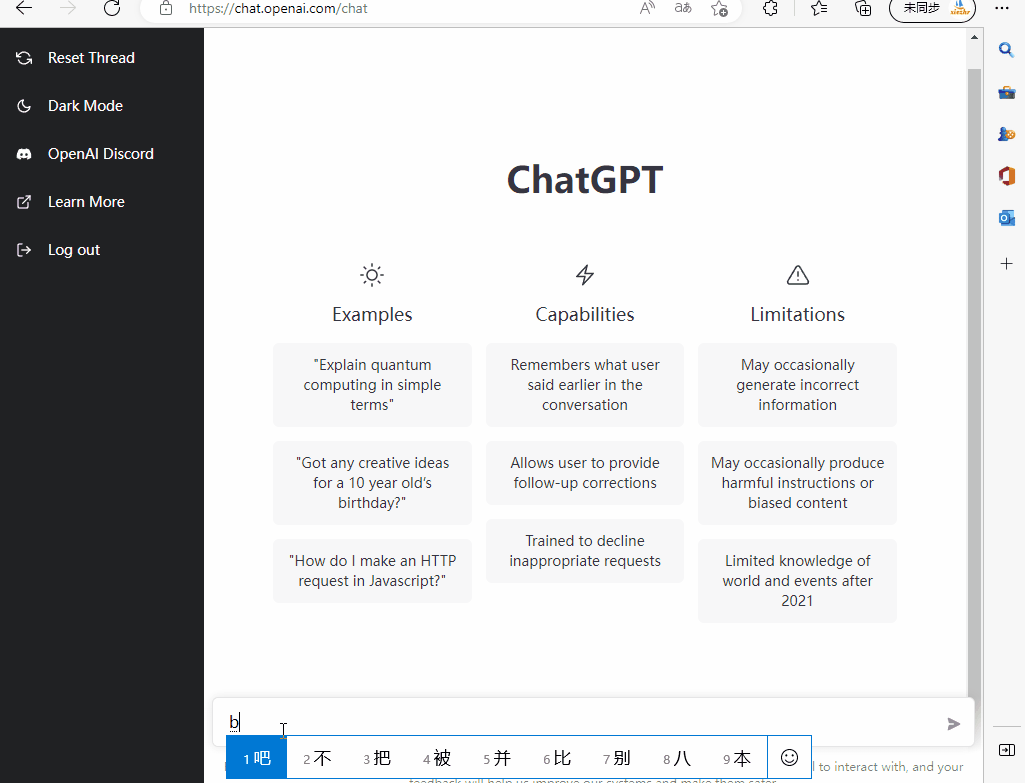Image resolution: width=1025 pixels, height=783 pixels.
Task: Click the scrollbar up arrow
Action: pos(974,37)
